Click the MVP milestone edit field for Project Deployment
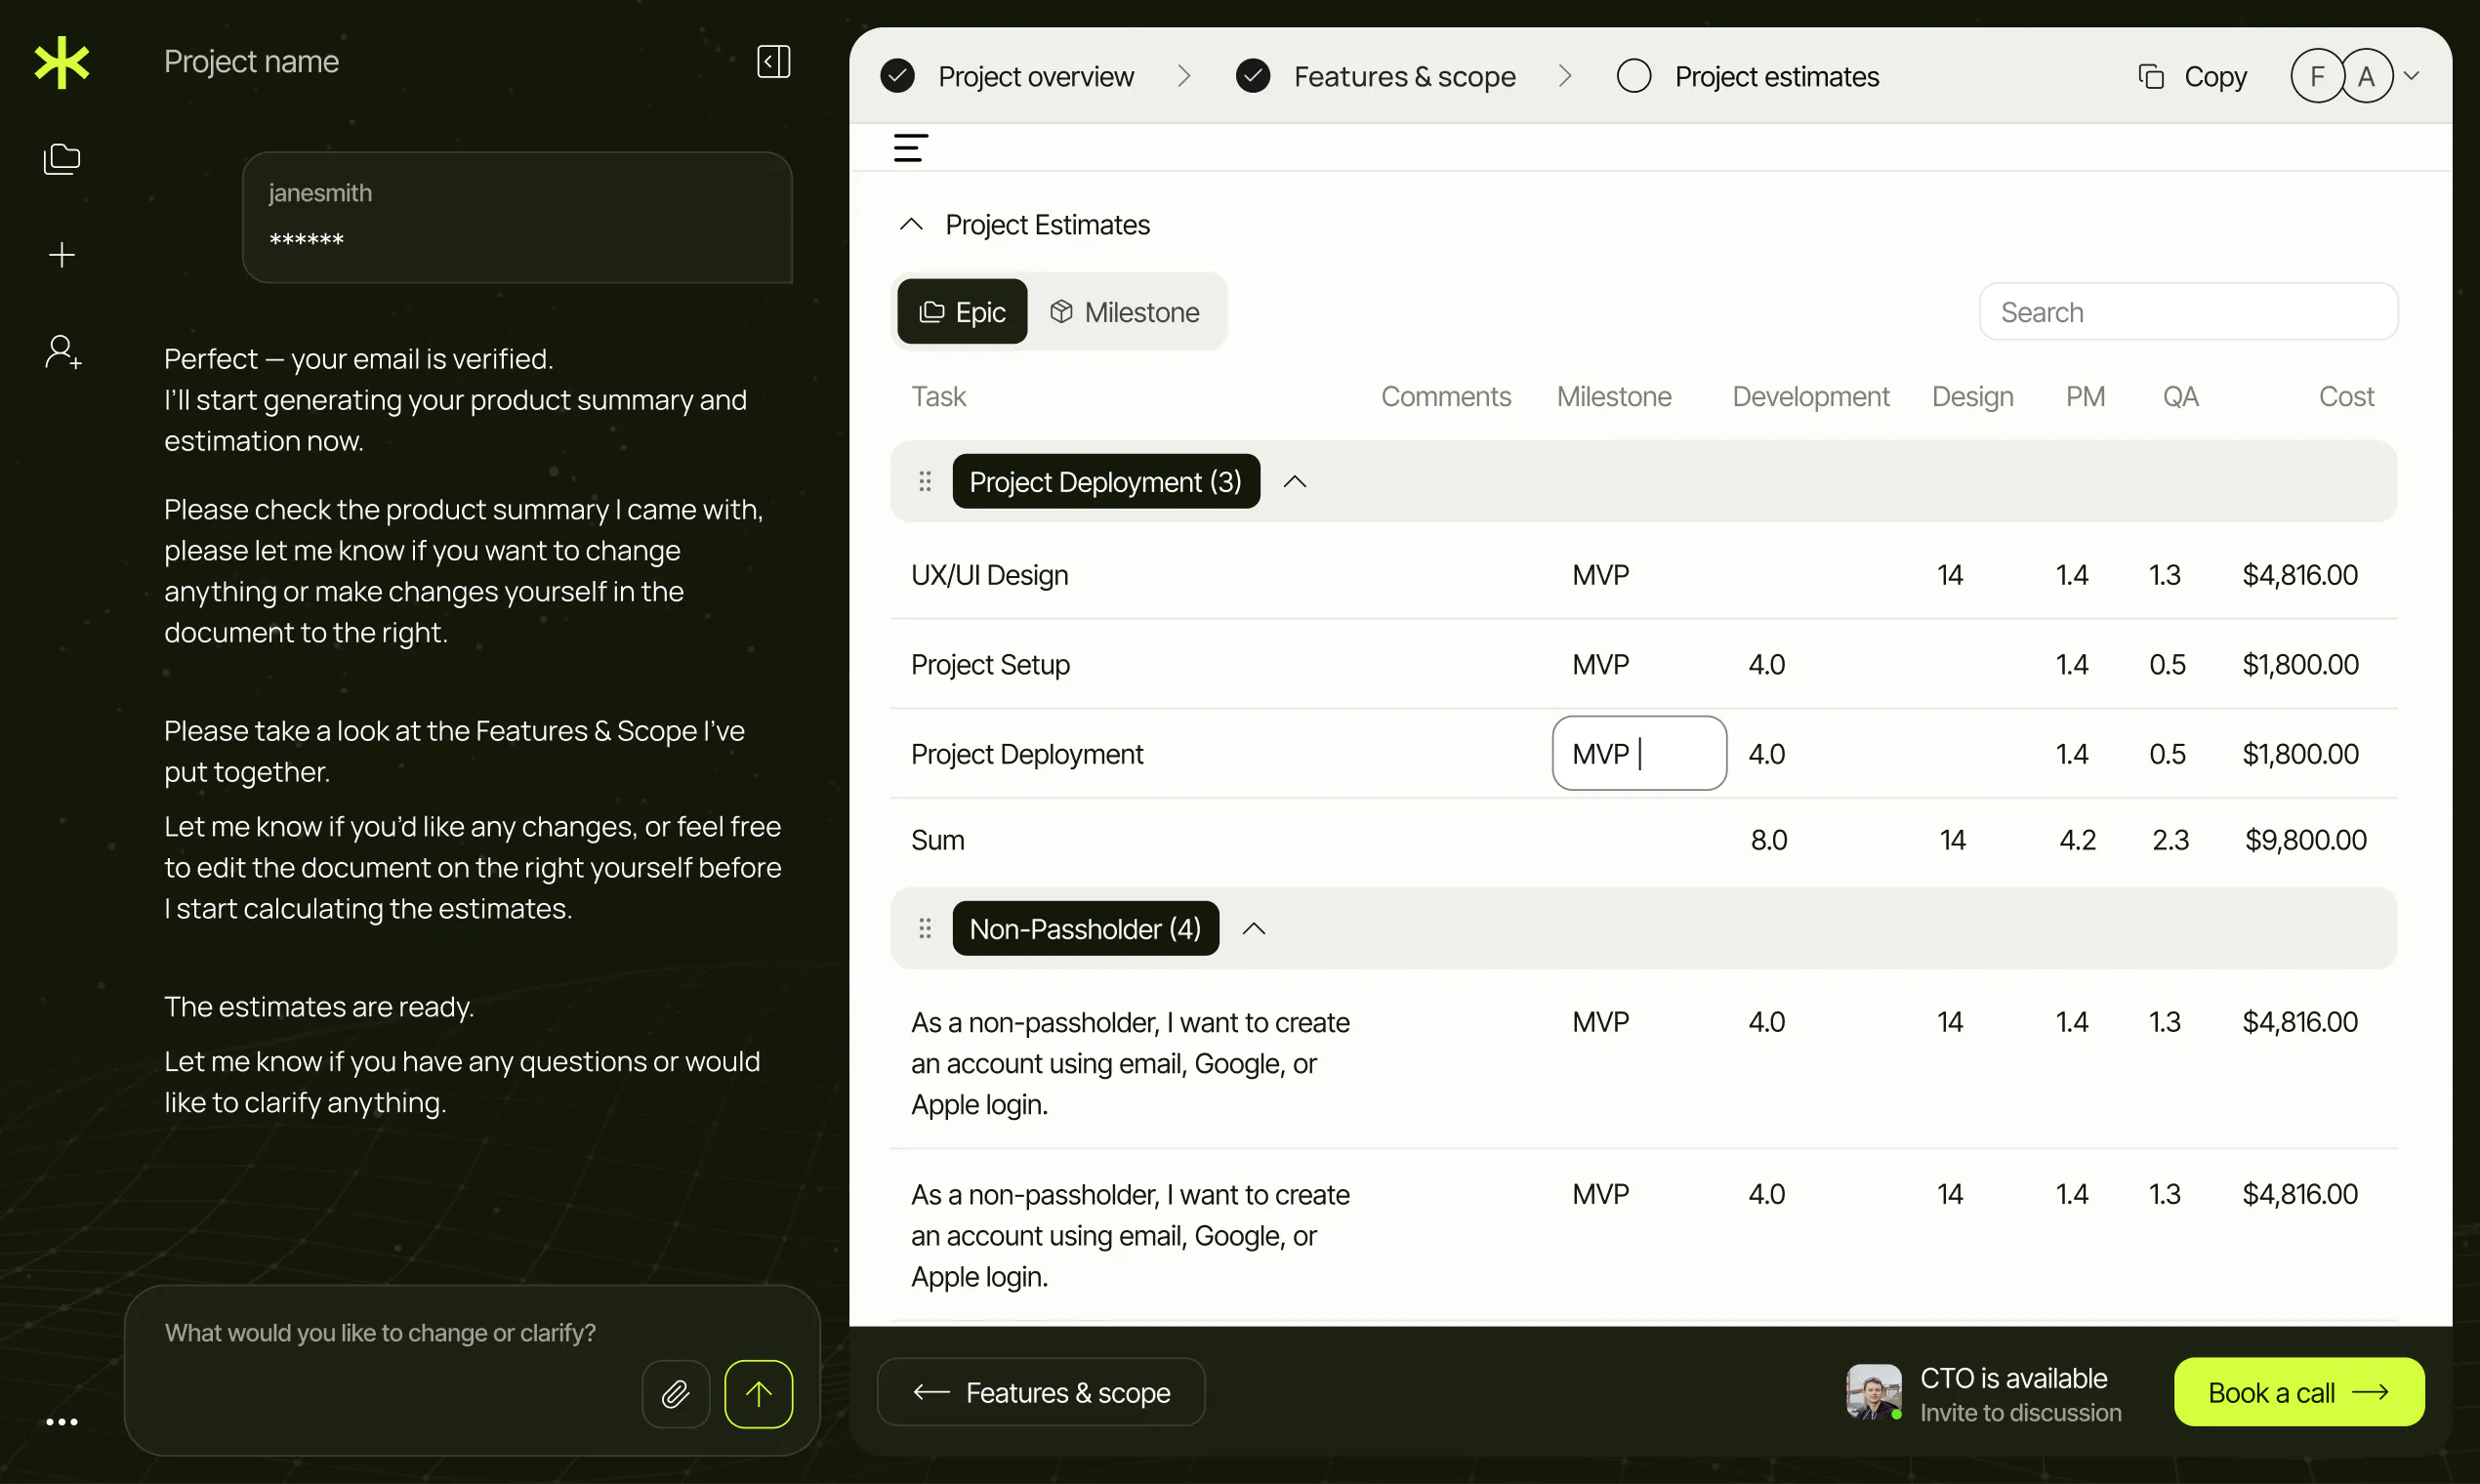Image resolution: width=2480 pixels, height=1484 pixels. point(1639,754)
